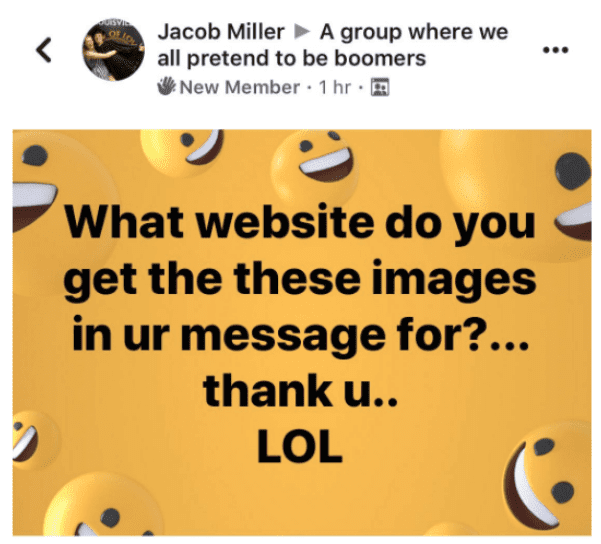This screenshot has width=601, height=544.
Task: Tap the small emoji left of 'thank u..'
Action: tap(34, 439)
